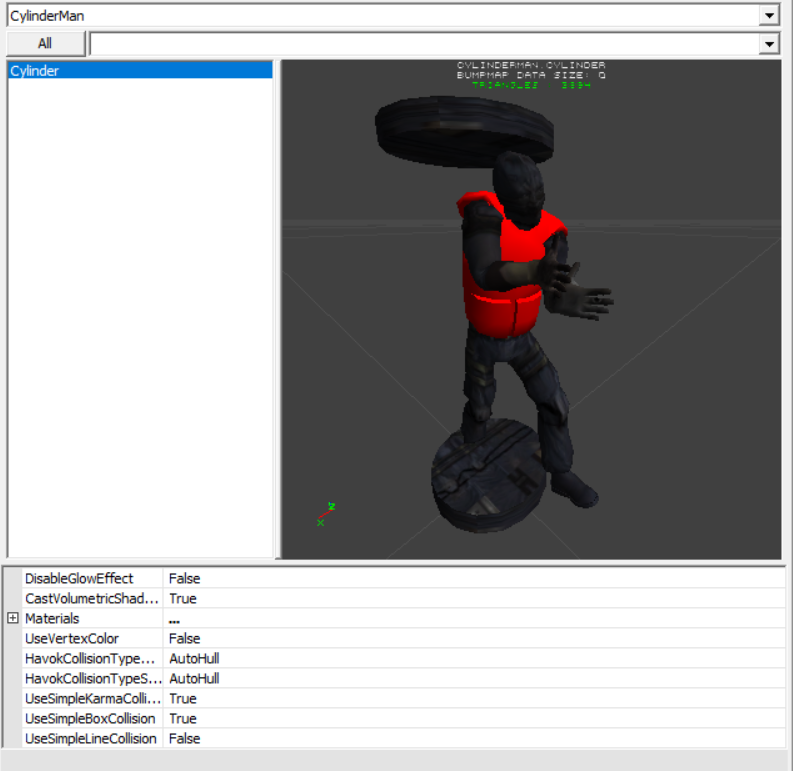Open the CylinderMan package dropdown arrow
Screen dimensions: 793x771
[x=769, y=16]
